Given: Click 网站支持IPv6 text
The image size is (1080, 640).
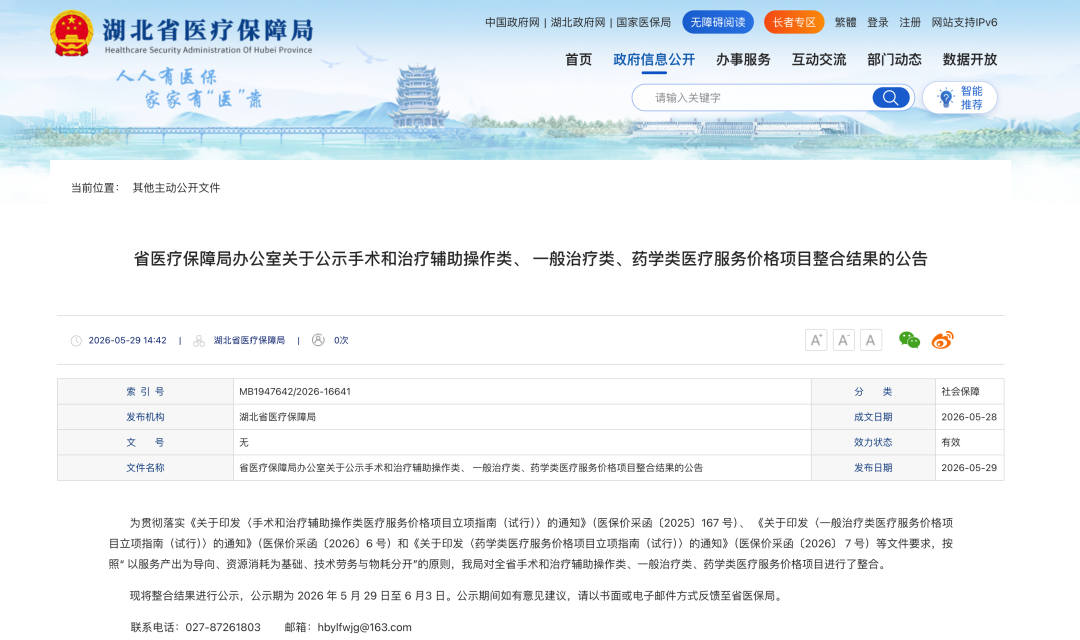Looking at the screenshot, I should coord(964,22).
